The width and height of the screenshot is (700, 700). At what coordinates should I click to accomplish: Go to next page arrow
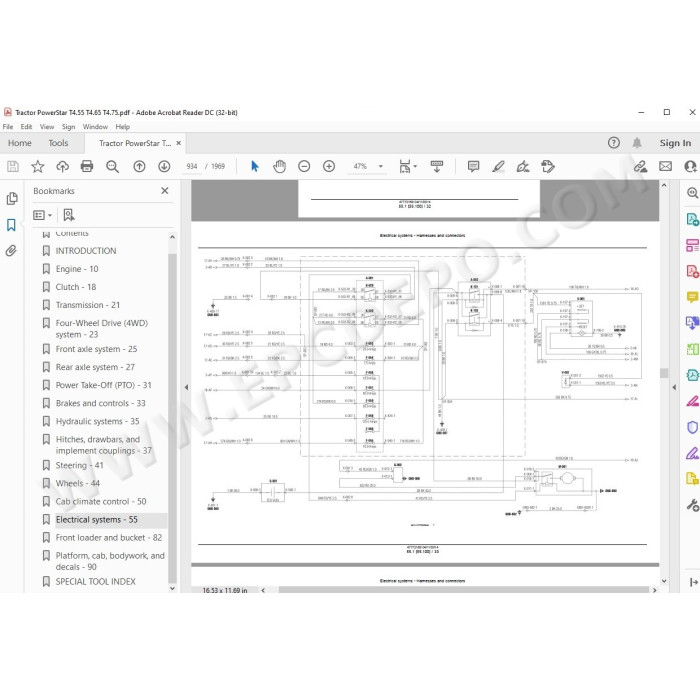(x=164, y=167)
